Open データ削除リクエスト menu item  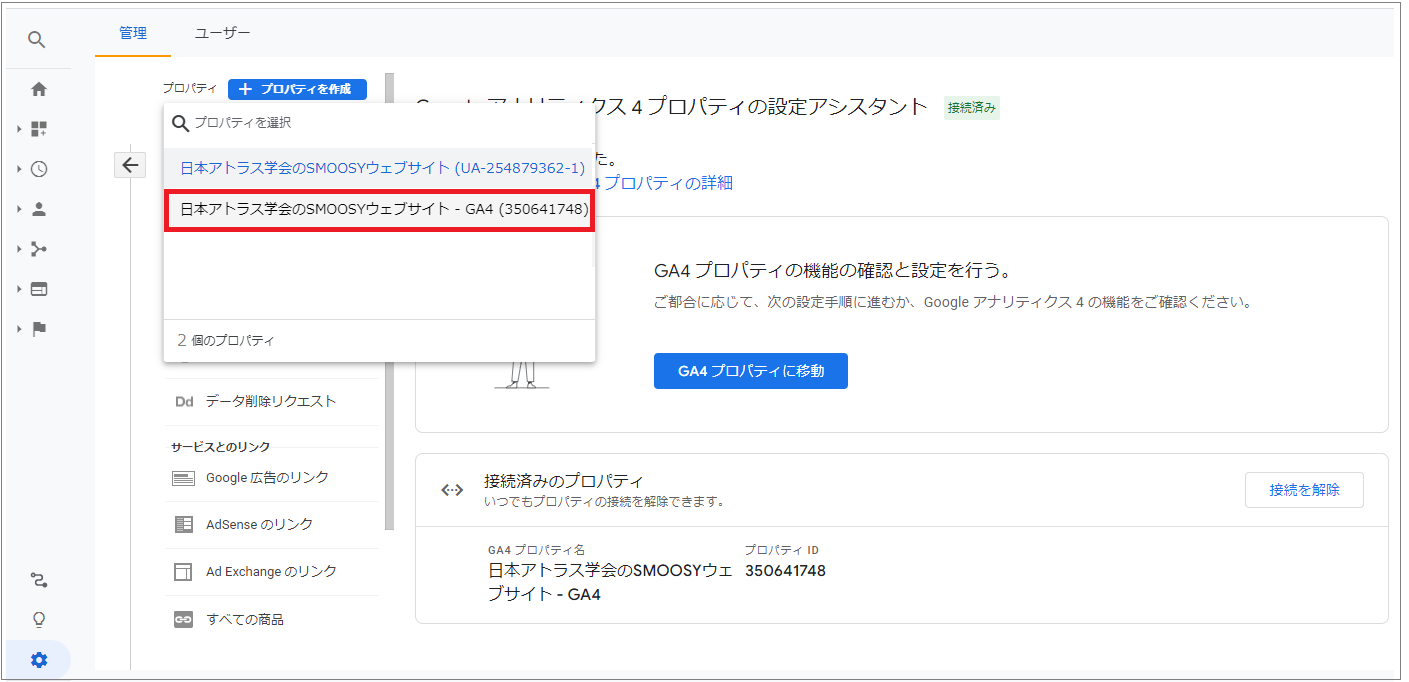270,401
